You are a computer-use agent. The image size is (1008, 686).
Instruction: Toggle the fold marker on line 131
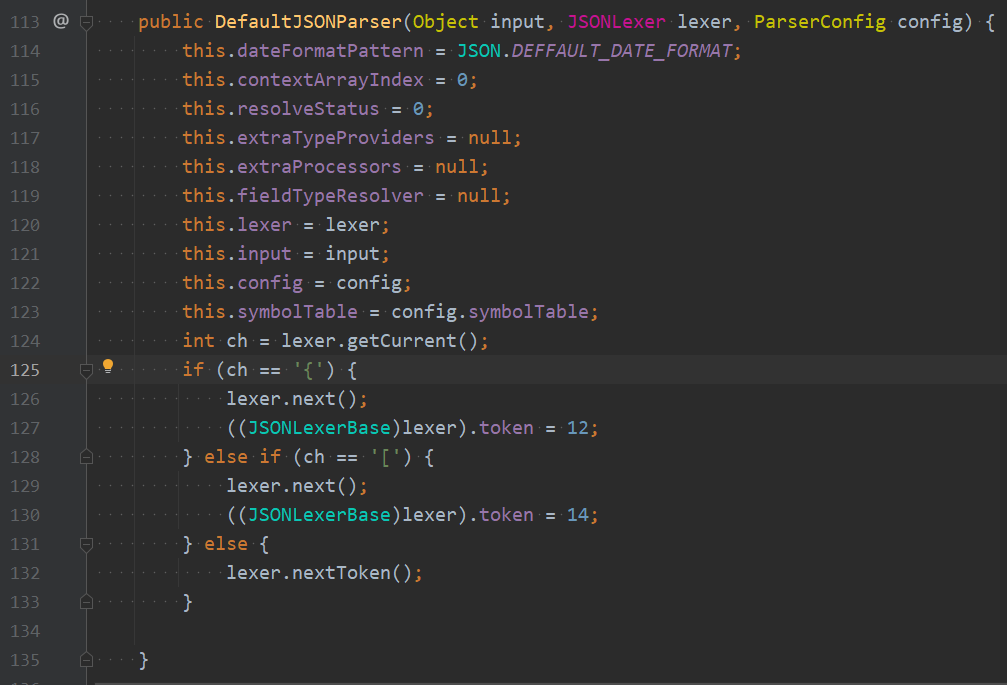pyautogui.click(x=86, y=545)
